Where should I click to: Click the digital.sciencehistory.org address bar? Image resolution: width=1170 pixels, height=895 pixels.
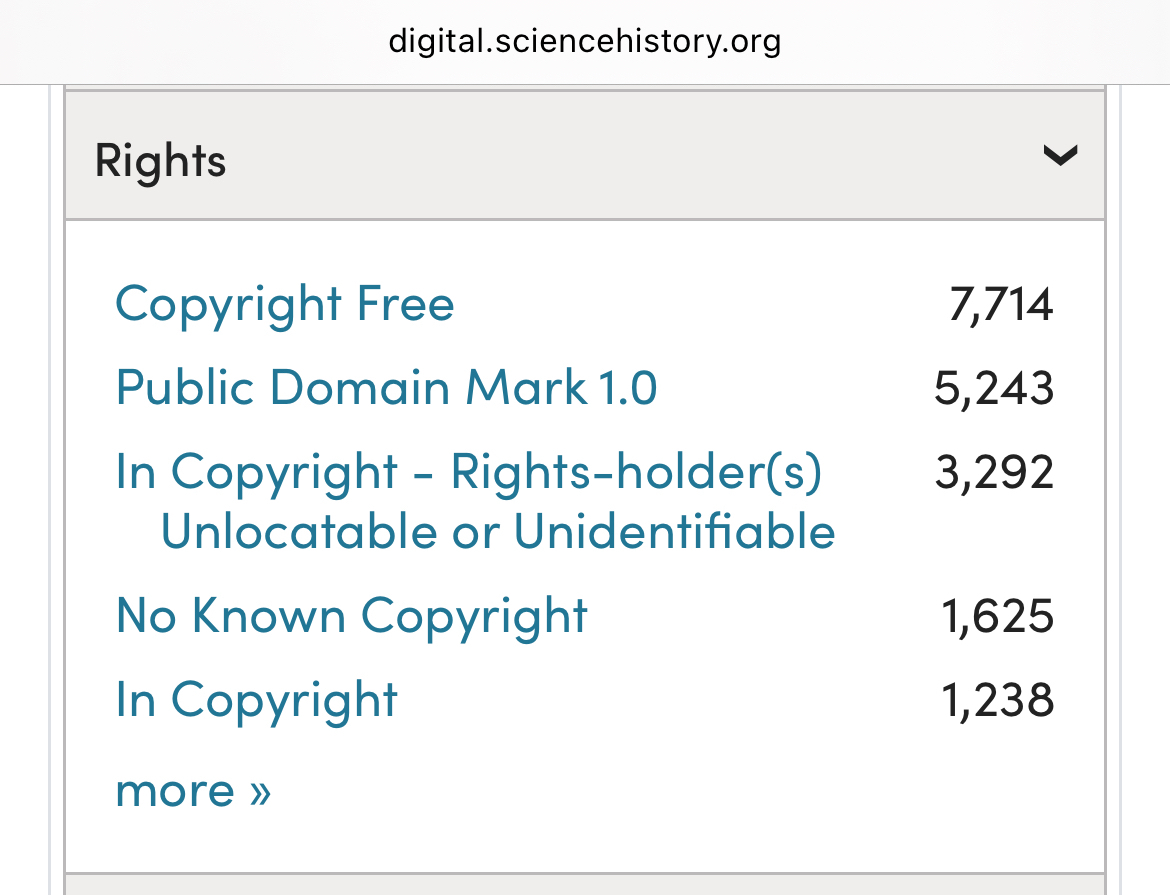tap(585, 42)
